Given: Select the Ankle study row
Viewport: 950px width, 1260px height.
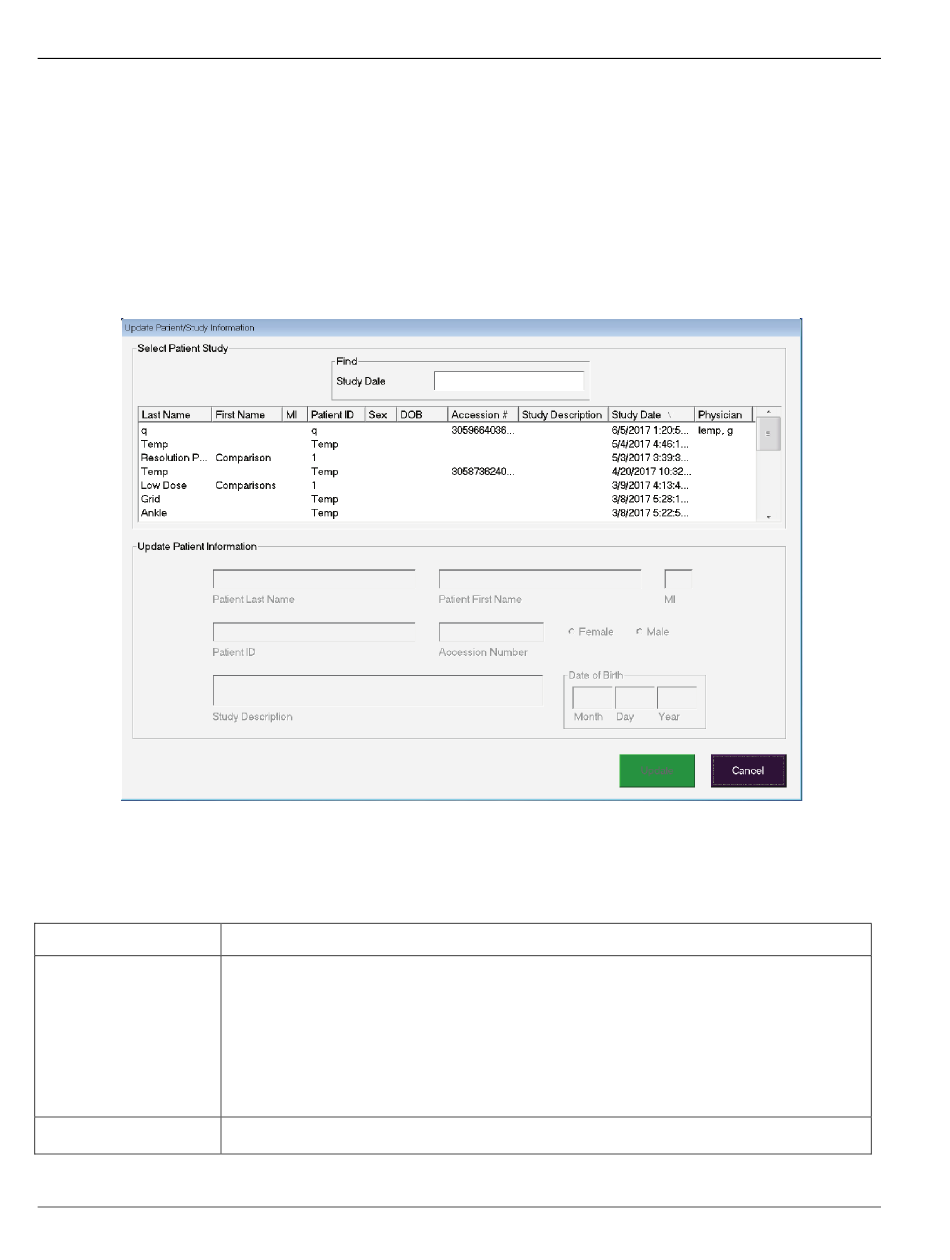Looking at the screenshot, I should 446,513.
